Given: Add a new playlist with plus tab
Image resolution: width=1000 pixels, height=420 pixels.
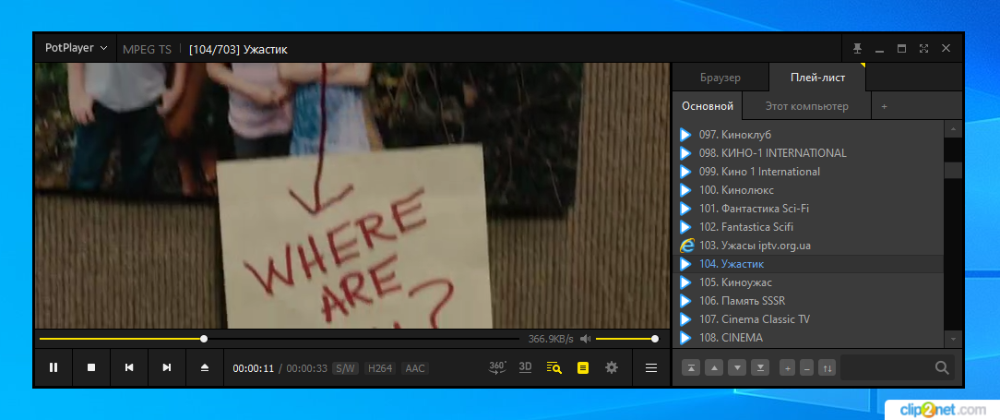Looking at the screenshot, I should pyautogui.click(x=884, y=106).
